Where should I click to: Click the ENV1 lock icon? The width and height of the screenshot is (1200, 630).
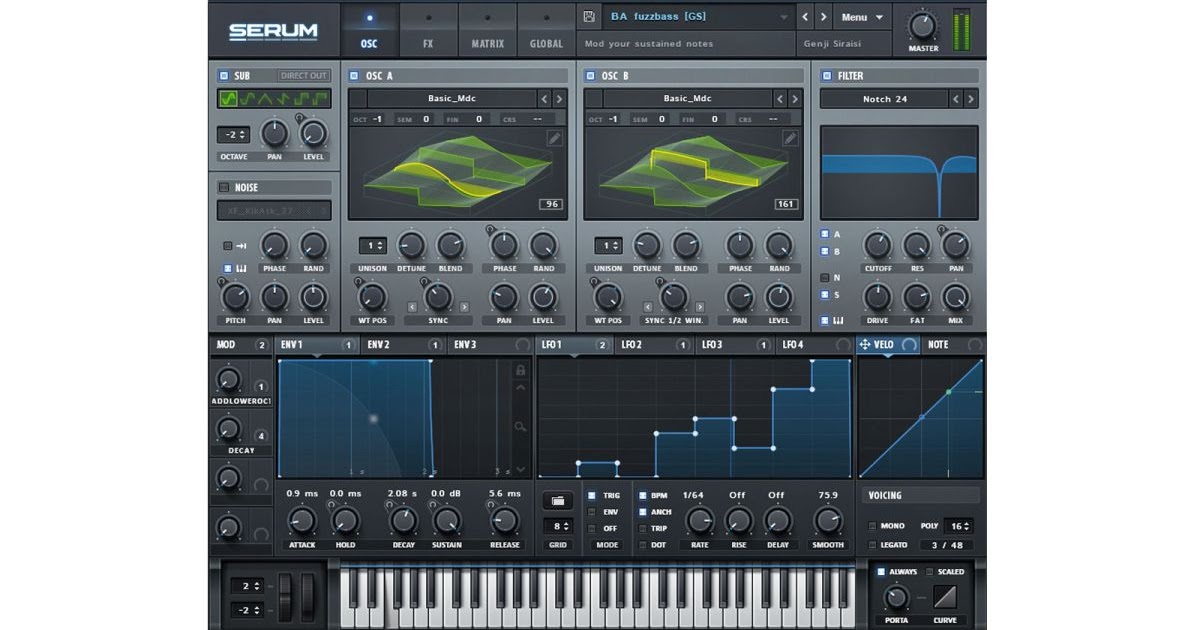click(520, 370)
